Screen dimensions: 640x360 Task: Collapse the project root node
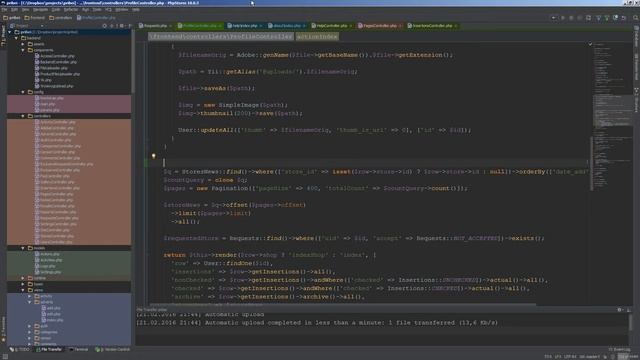(10, 32)
